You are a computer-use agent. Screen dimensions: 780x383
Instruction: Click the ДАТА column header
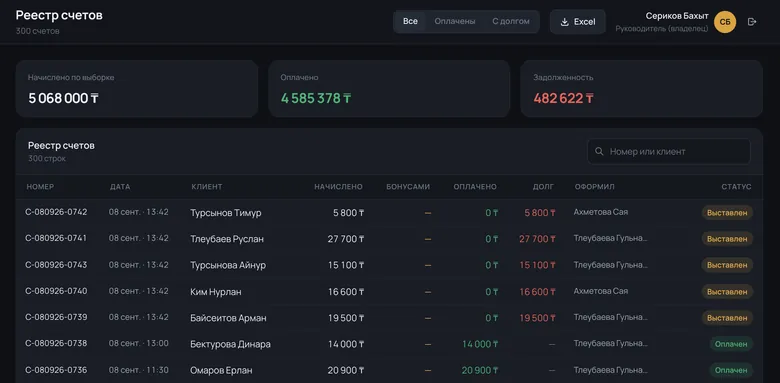tap(120, 187)
